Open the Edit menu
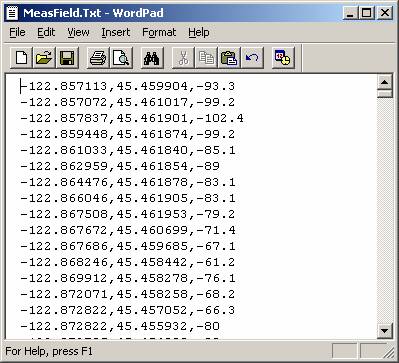 pyautogui.click(x=46, y=32)
